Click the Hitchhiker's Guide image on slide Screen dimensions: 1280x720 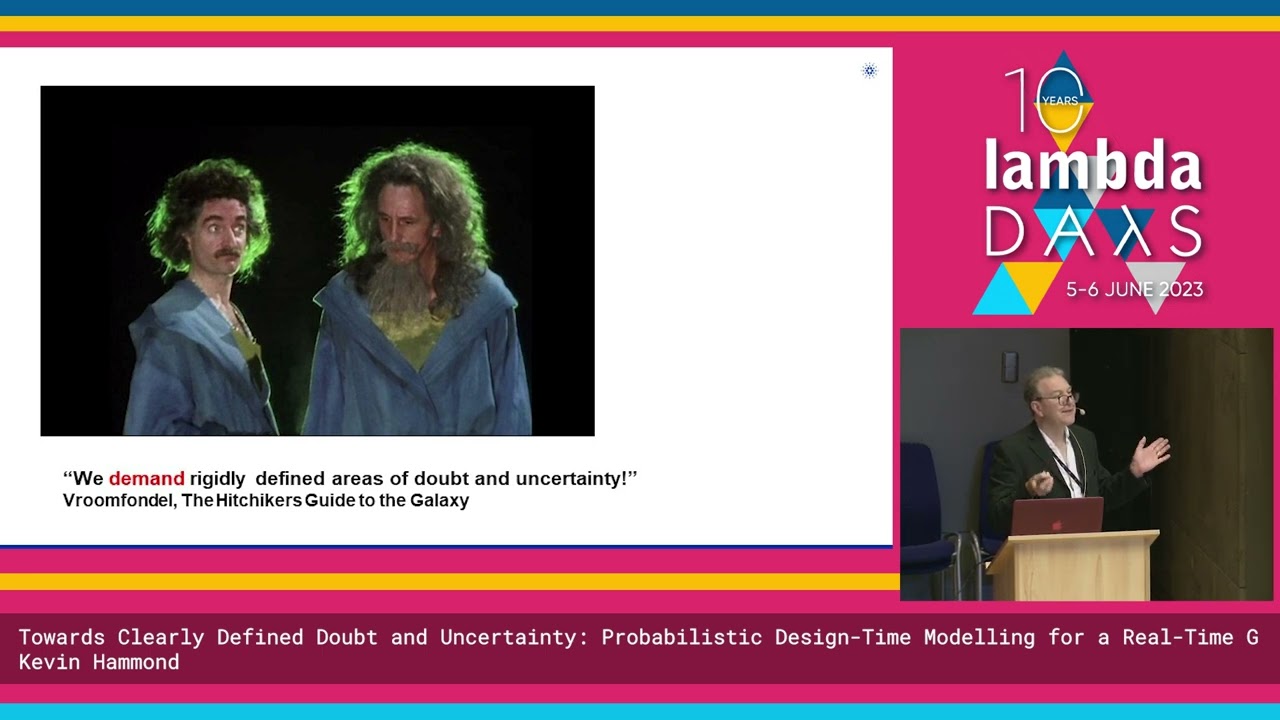317,261
